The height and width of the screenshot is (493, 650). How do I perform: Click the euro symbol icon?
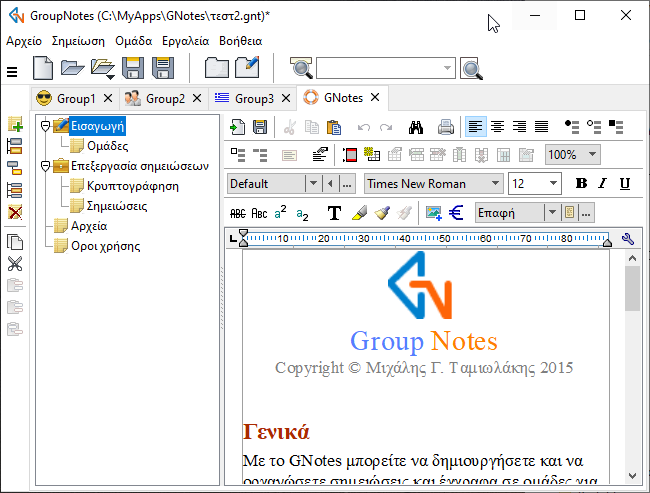456,213
